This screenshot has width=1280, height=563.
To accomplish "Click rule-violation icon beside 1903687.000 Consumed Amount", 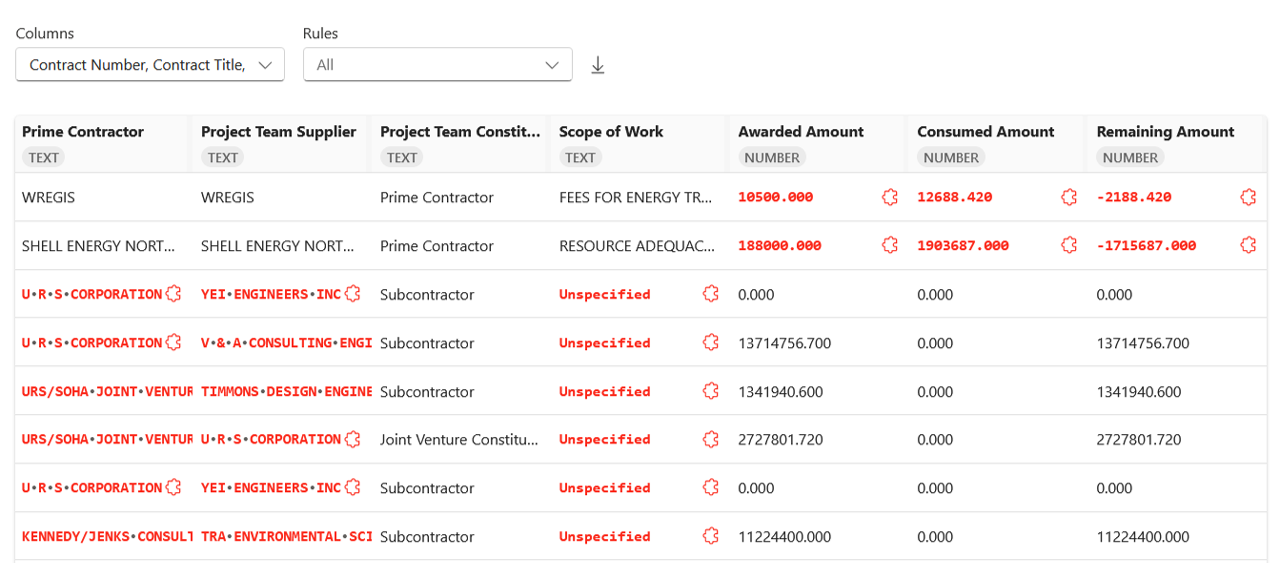I will [1069, 245].
